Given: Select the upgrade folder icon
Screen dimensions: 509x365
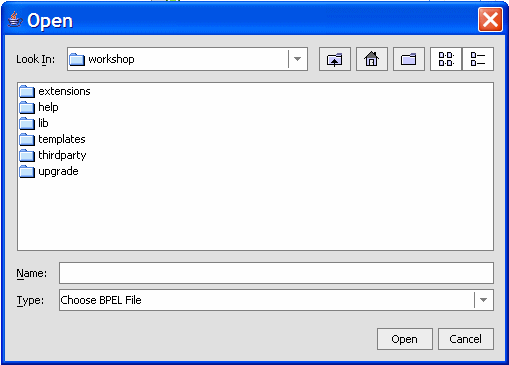Looking at the screenshot, I should coord(27,171).
